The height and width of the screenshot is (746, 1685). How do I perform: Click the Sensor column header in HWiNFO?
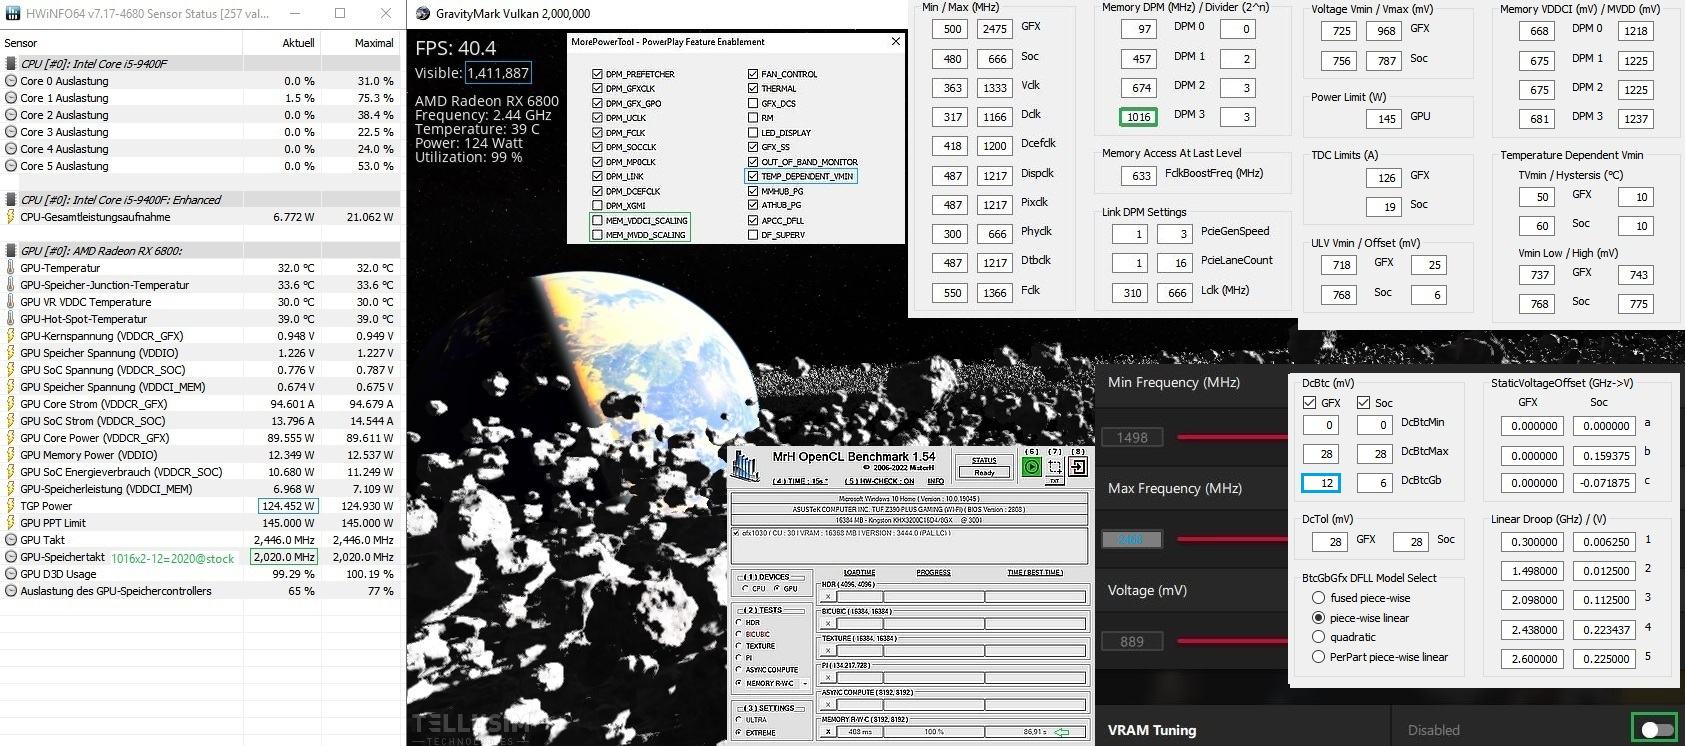coord(21,43)
